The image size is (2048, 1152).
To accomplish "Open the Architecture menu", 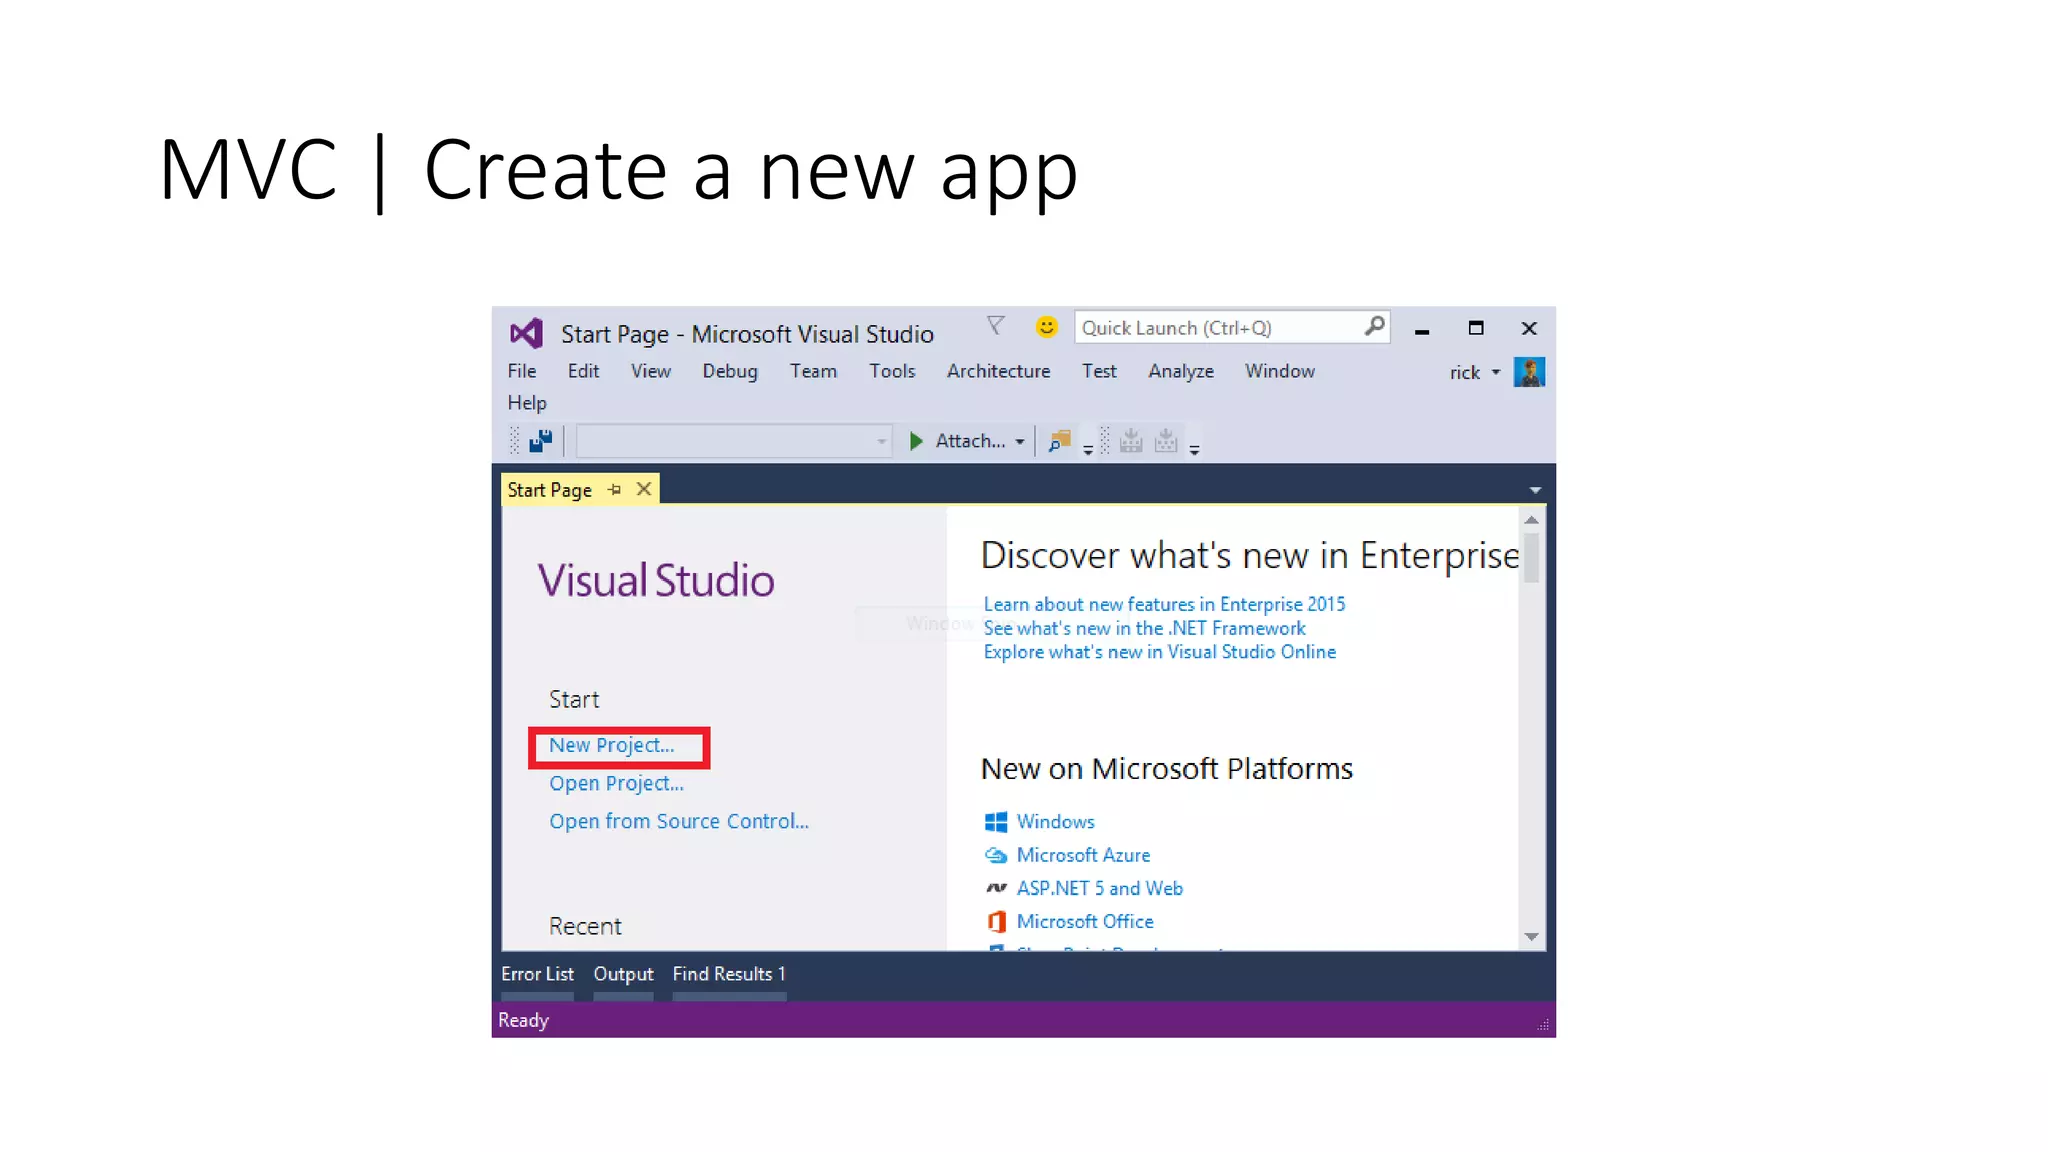I will (x=998, y=371).
